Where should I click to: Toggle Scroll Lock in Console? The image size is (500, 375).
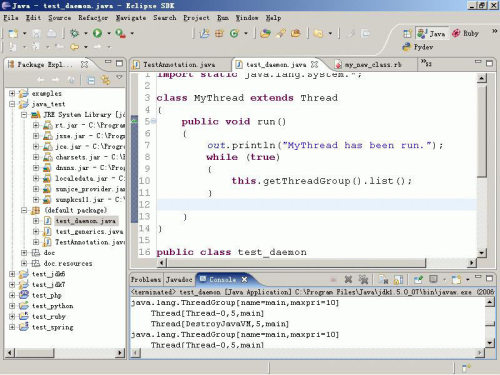click(x=398, y=279)
